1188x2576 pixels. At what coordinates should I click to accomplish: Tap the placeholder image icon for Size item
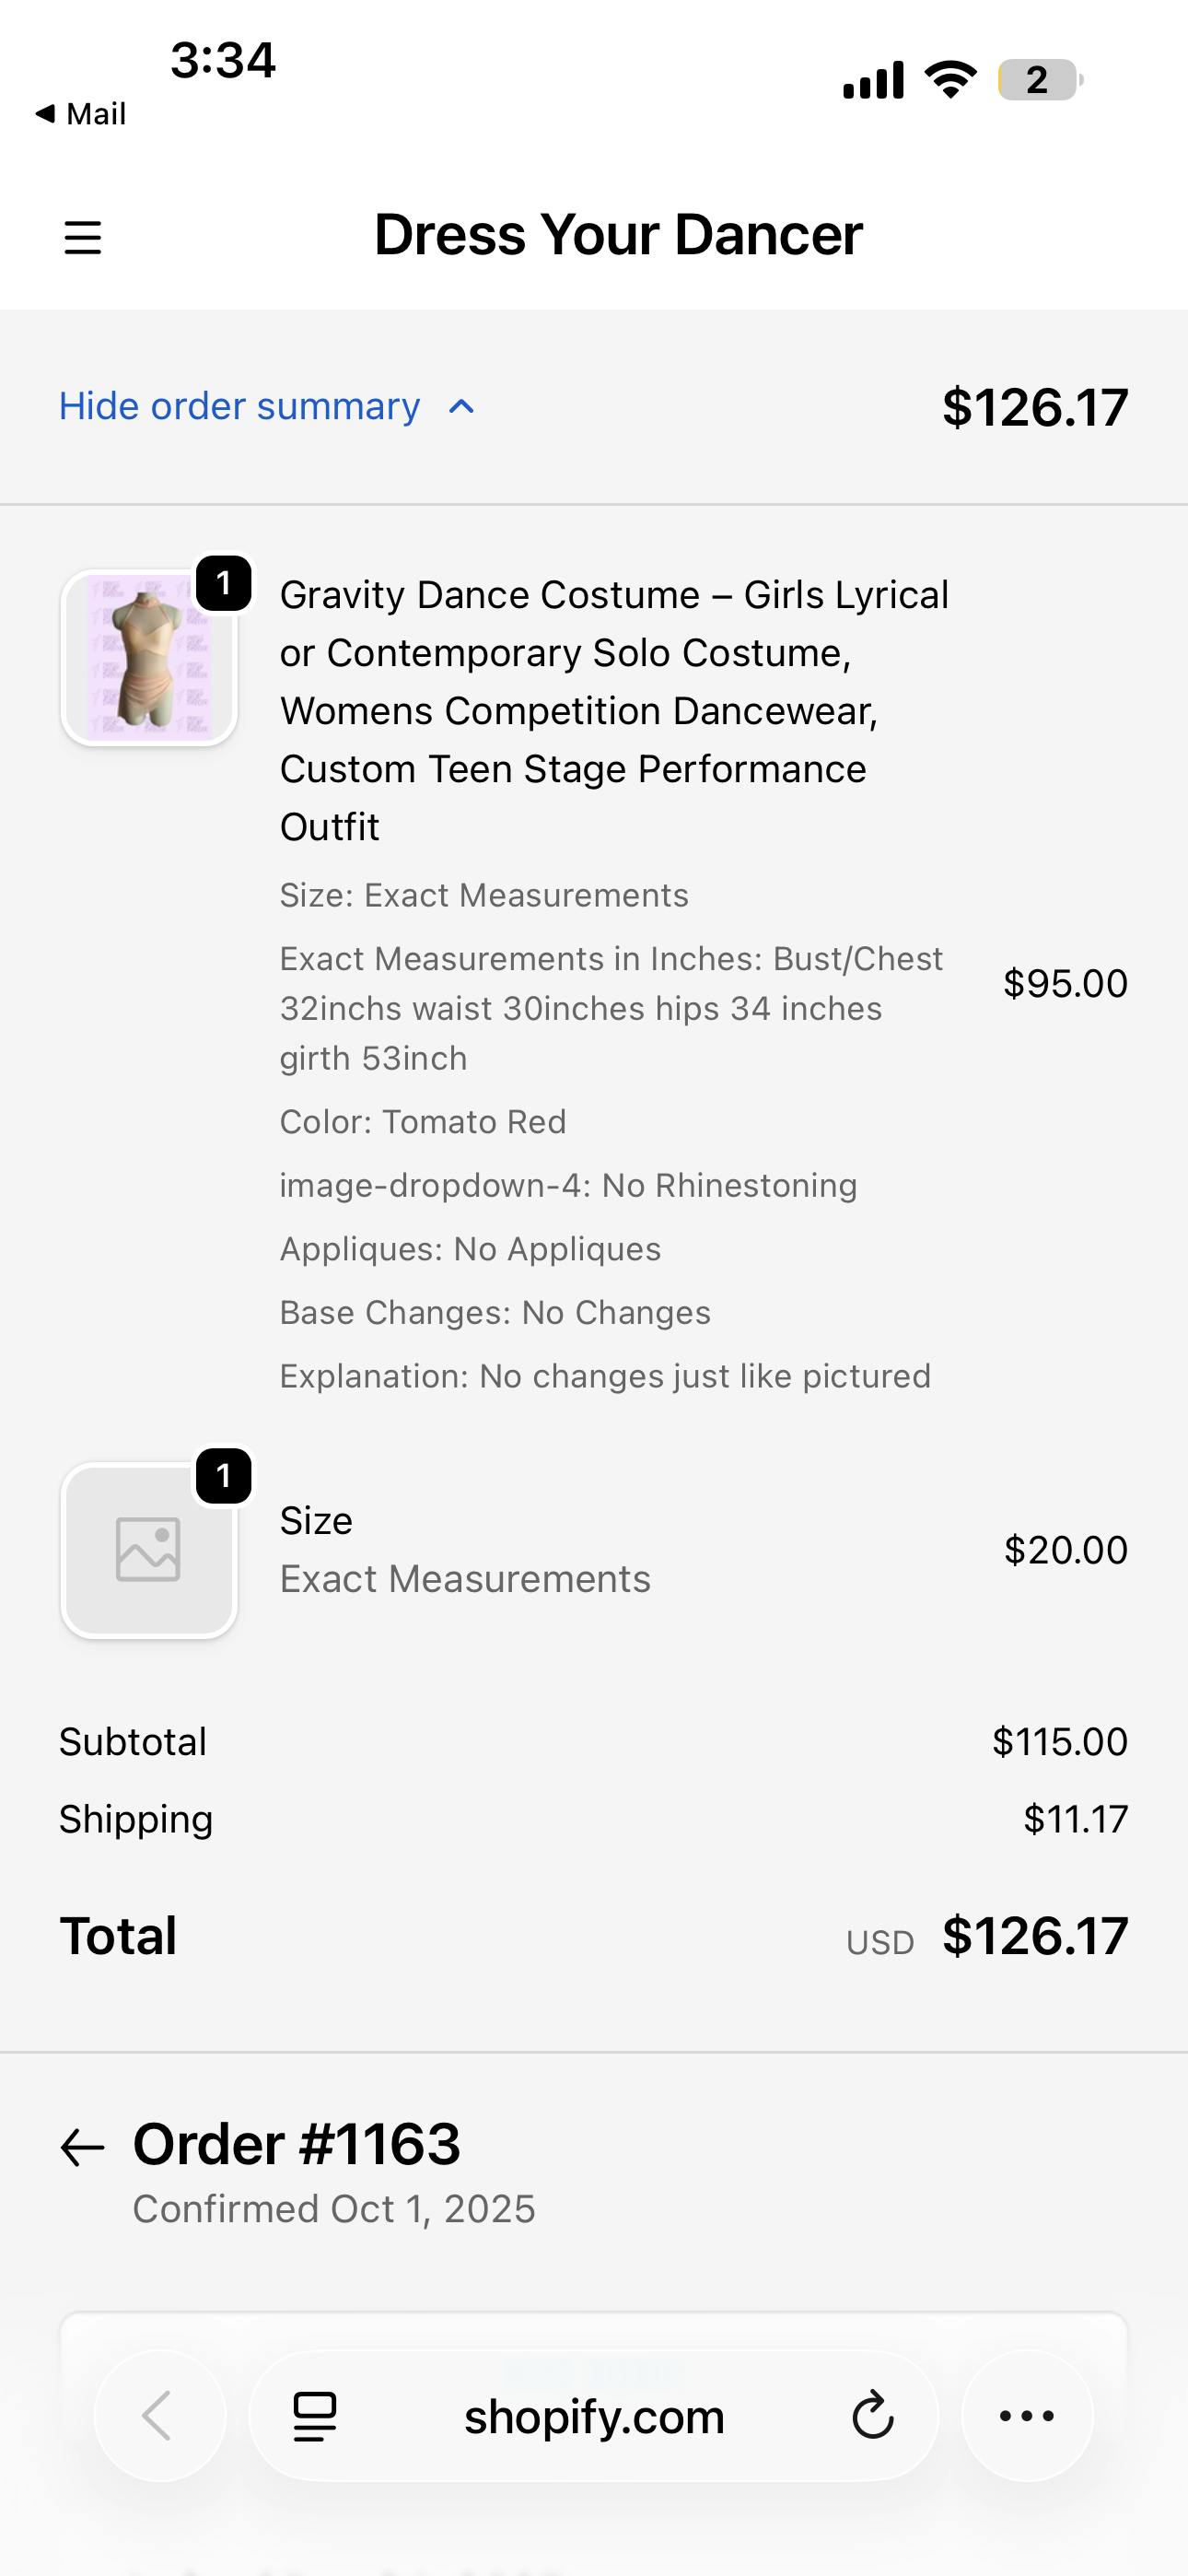tap(149, 1550)
